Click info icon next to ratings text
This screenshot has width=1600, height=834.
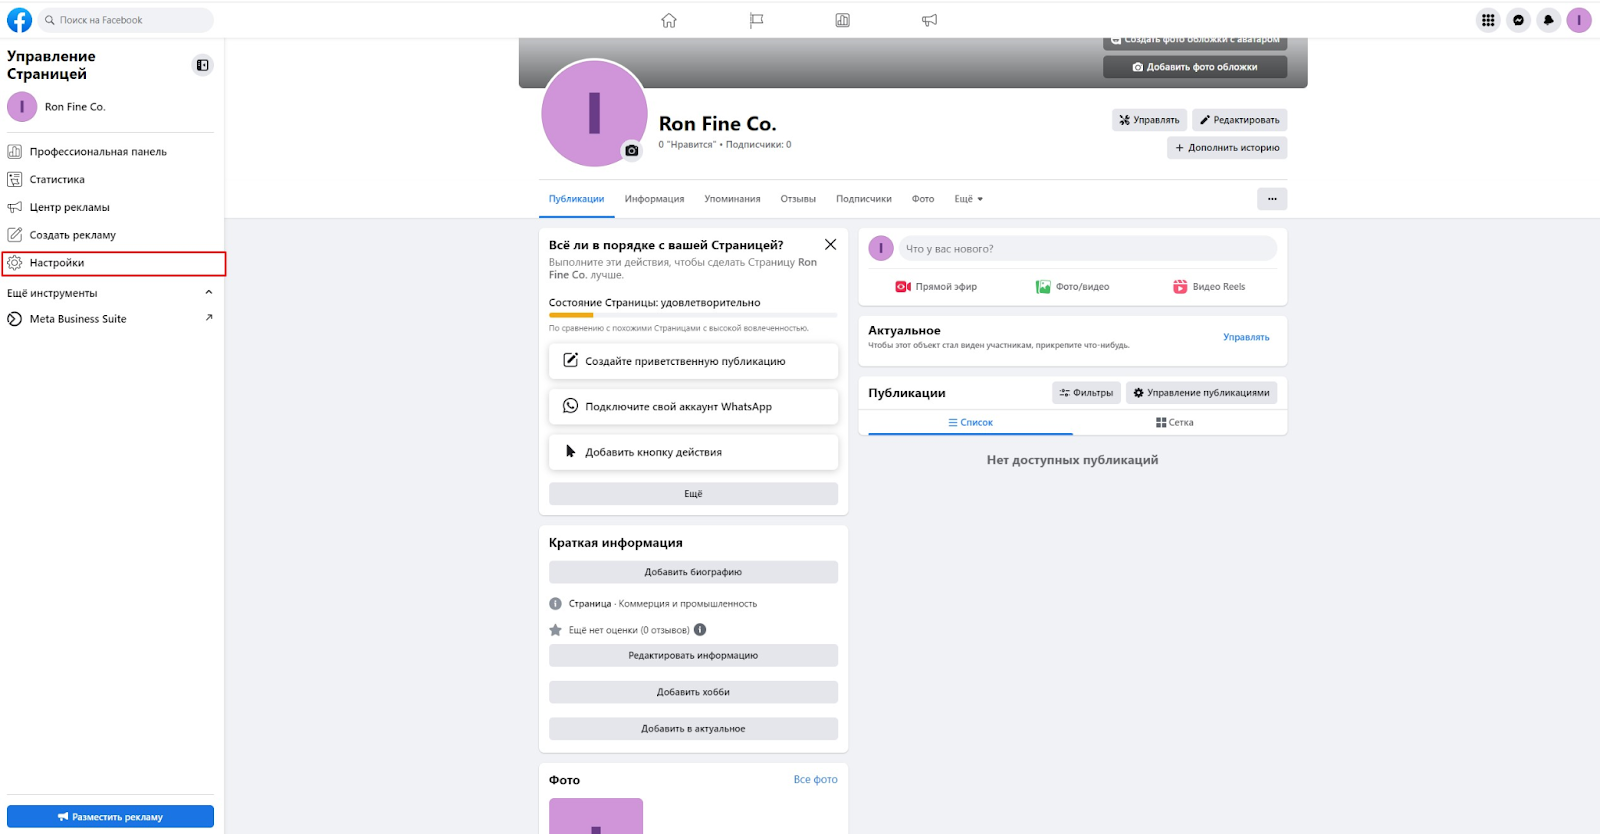pos(700,630)
